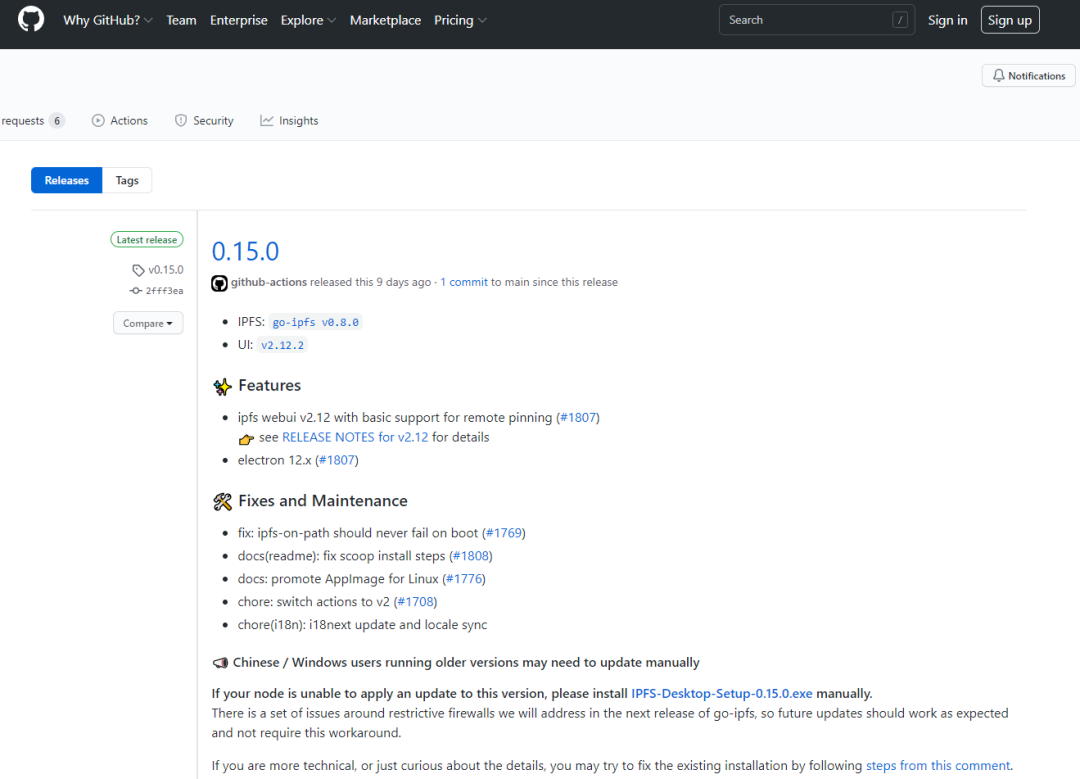Sign in to GitHub
Screen dimensions: 1080x779
pos(947,20)
